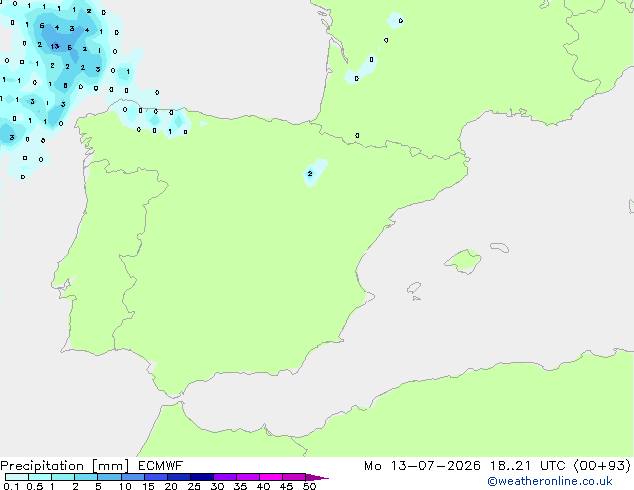Select the 45–50 mm legend swatch
634x490 pixels.
(294, 477)
